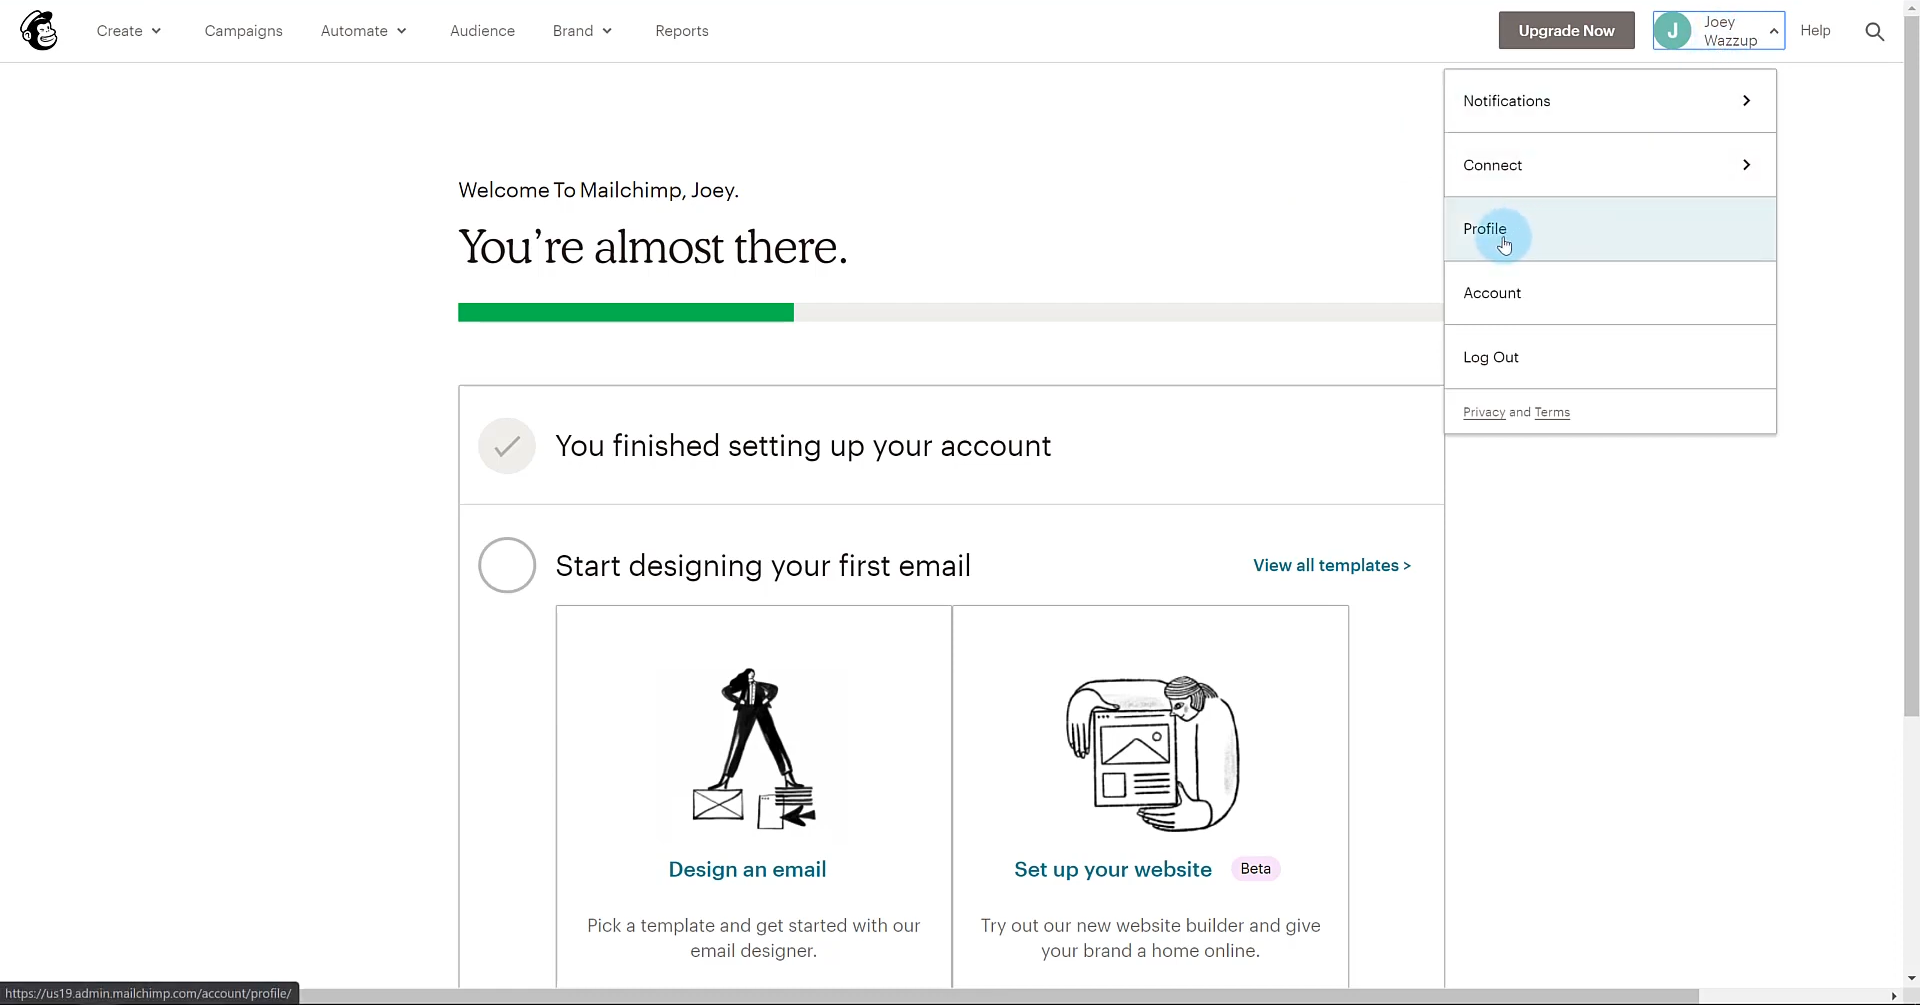Viewport: 1920px width, 1005px height.
Task: Click the scroll right arrow
Action: [1894, 996]
